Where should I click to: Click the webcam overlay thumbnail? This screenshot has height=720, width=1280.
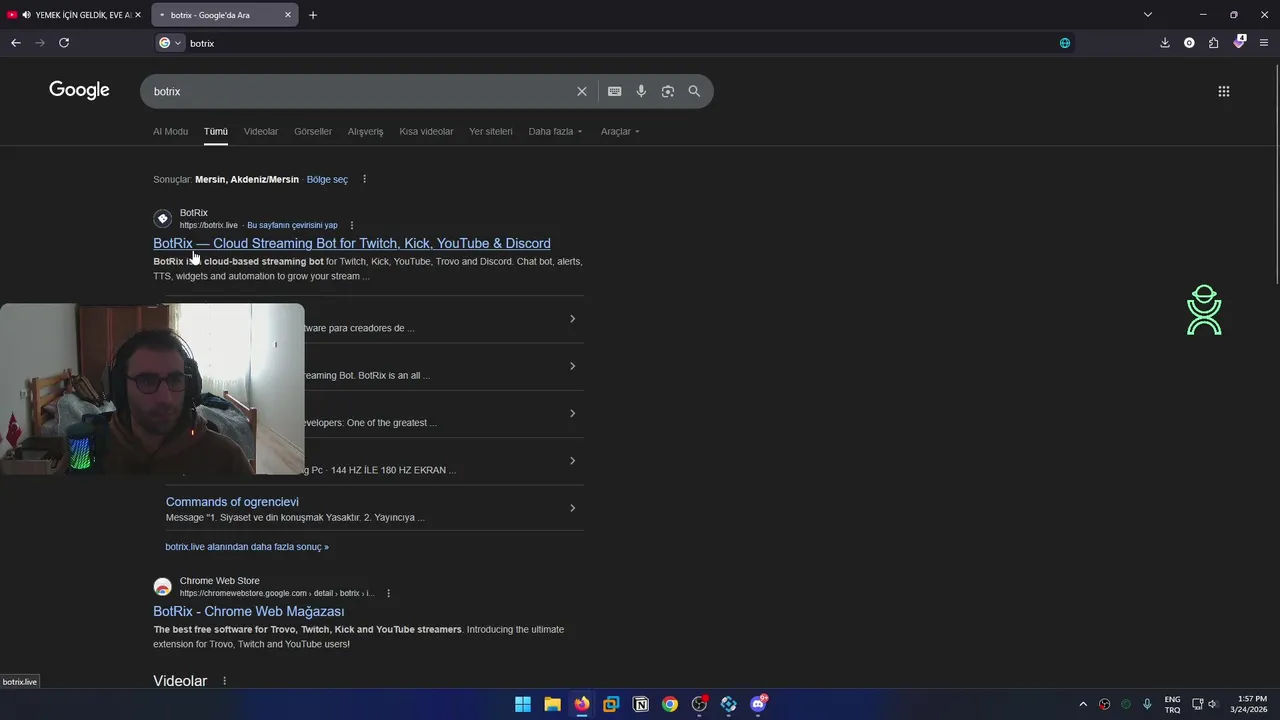coord(152,389)
